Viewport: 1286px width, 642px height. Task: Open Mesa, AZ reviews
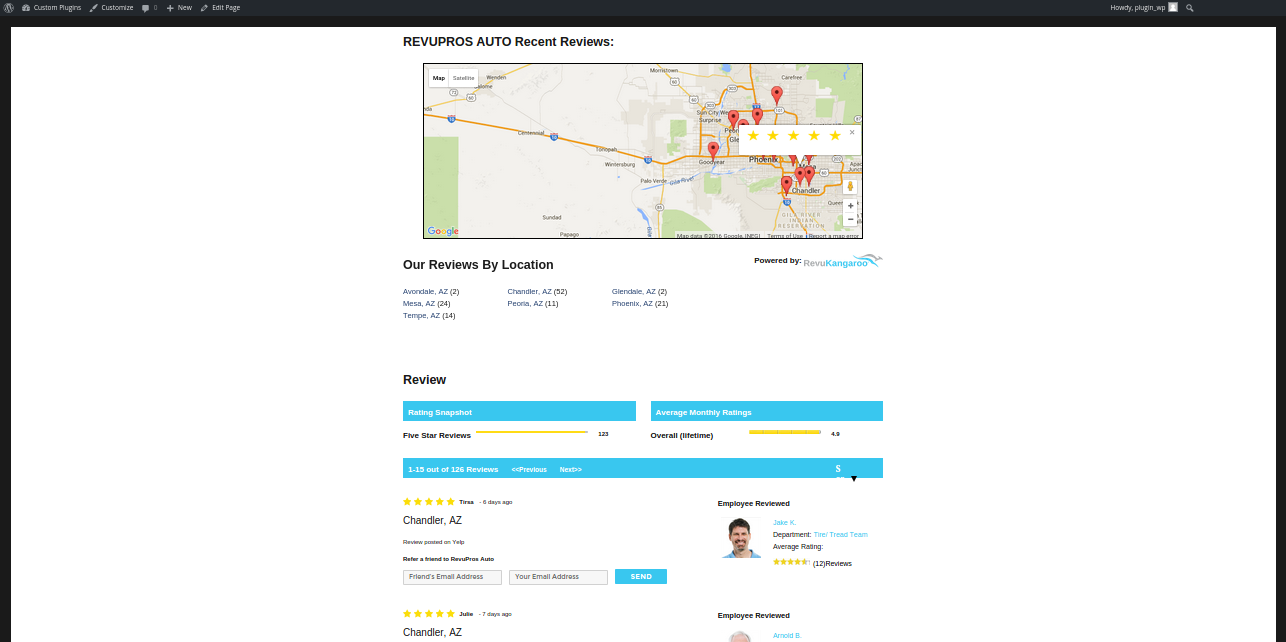(419, 304)
